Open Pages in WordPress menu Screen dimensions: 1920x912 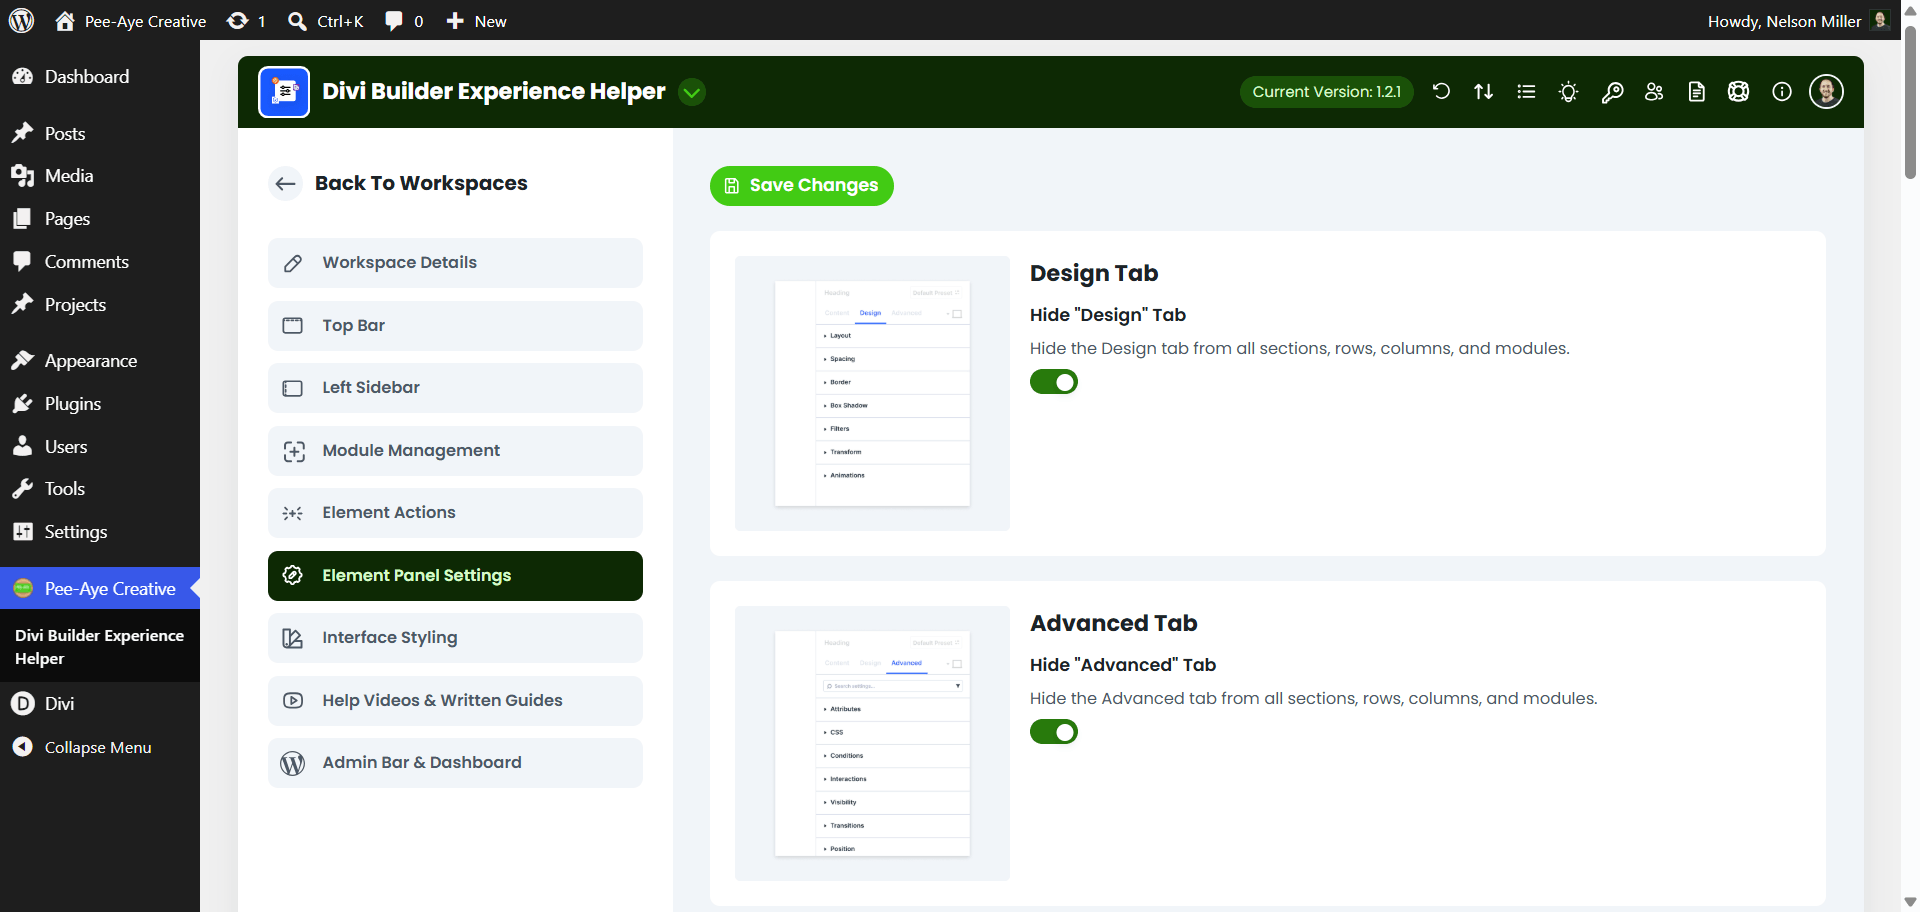click(x=100, y=219)
